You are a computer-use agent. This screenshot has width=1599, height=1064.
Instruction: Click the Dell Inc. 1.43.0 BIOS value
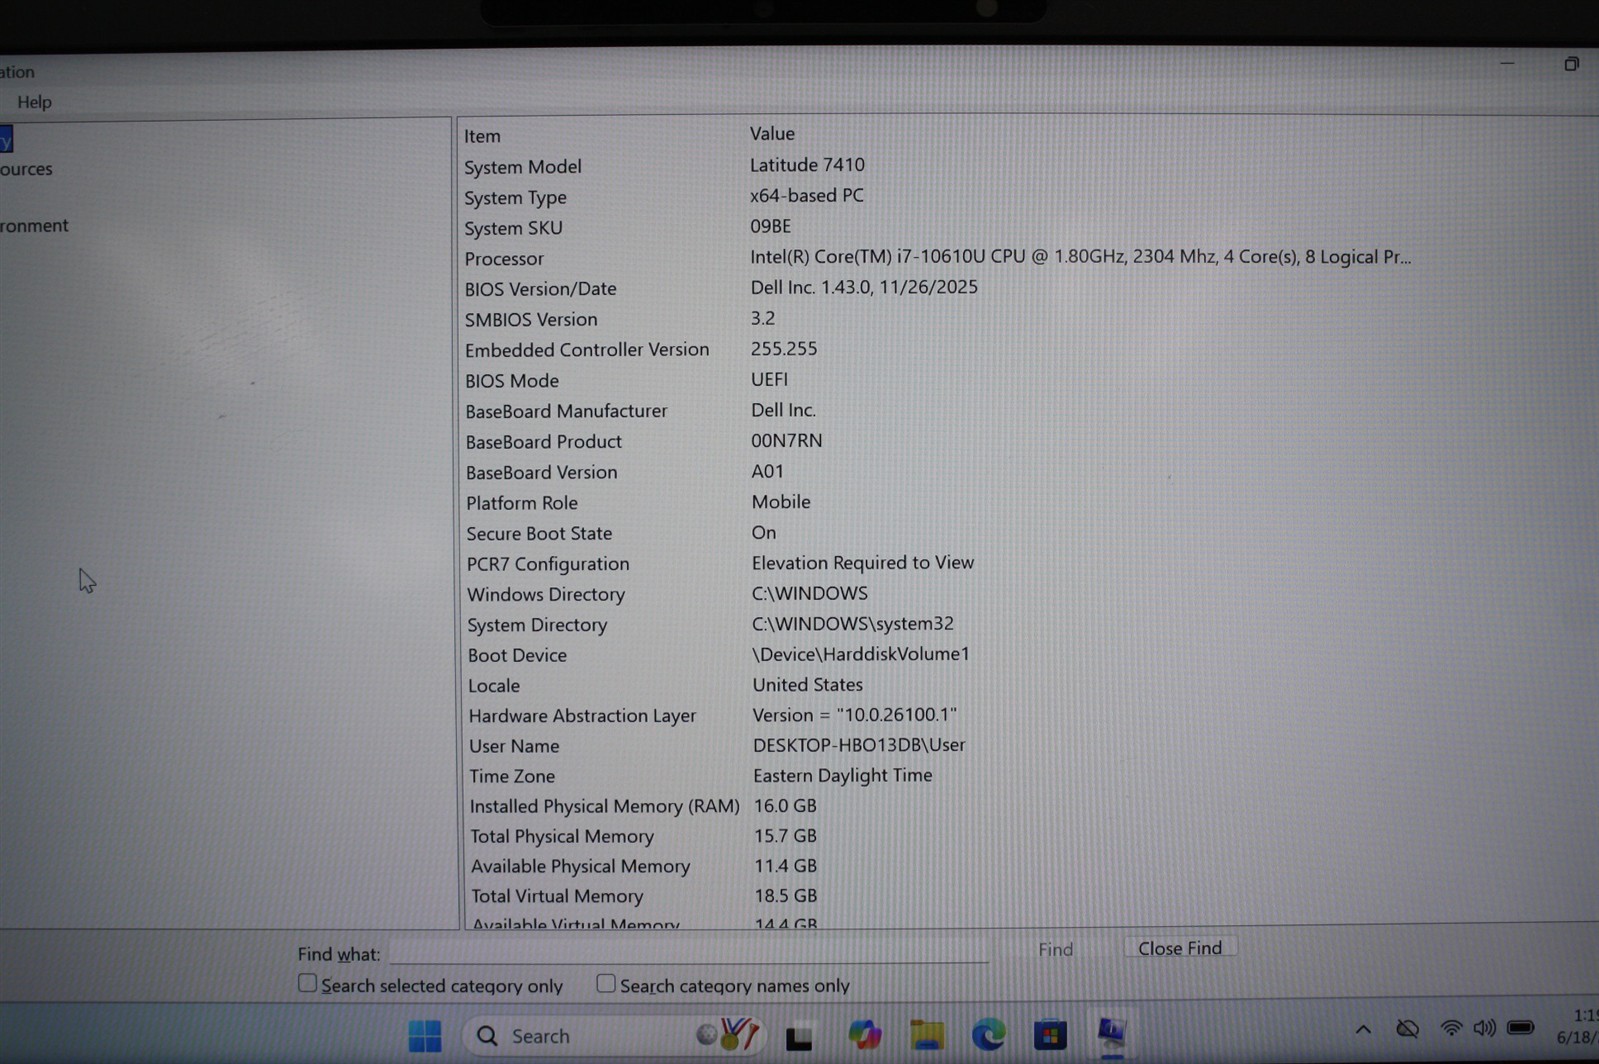(x=864, y=287)
